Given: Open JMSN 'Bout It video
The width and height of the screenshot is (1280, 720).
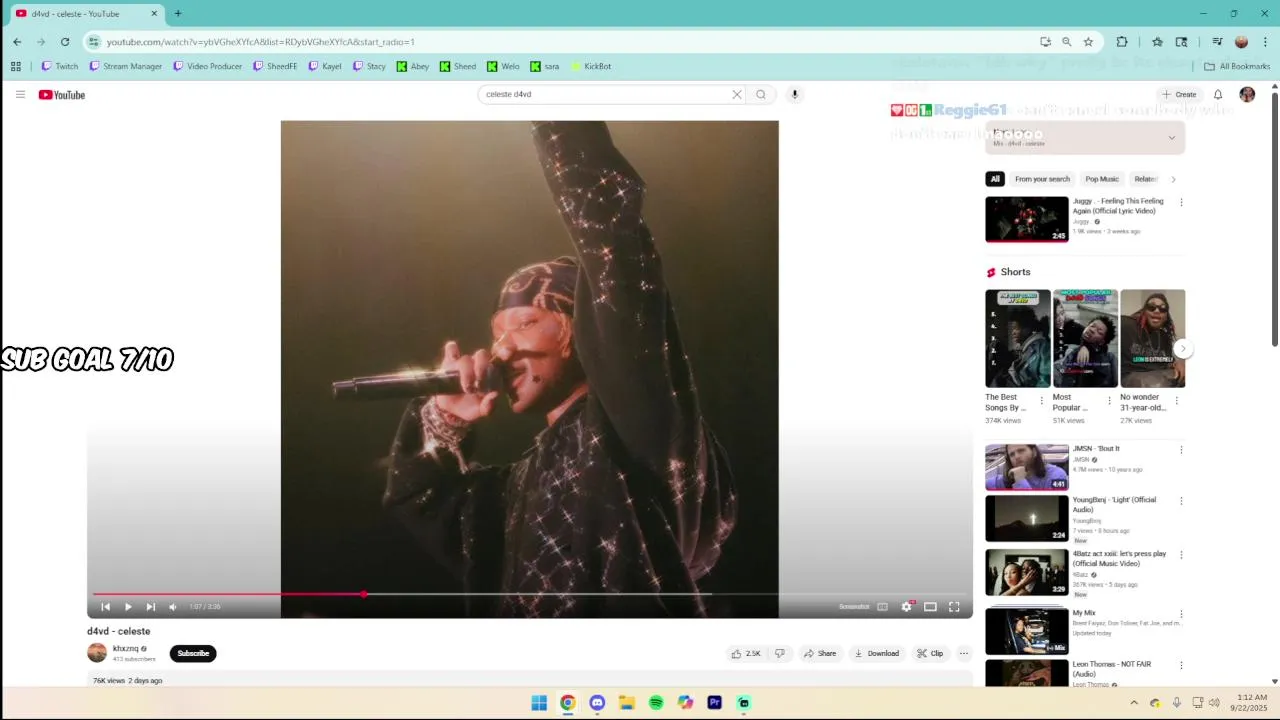Looking at the screenshot, I should point(1027,468).
